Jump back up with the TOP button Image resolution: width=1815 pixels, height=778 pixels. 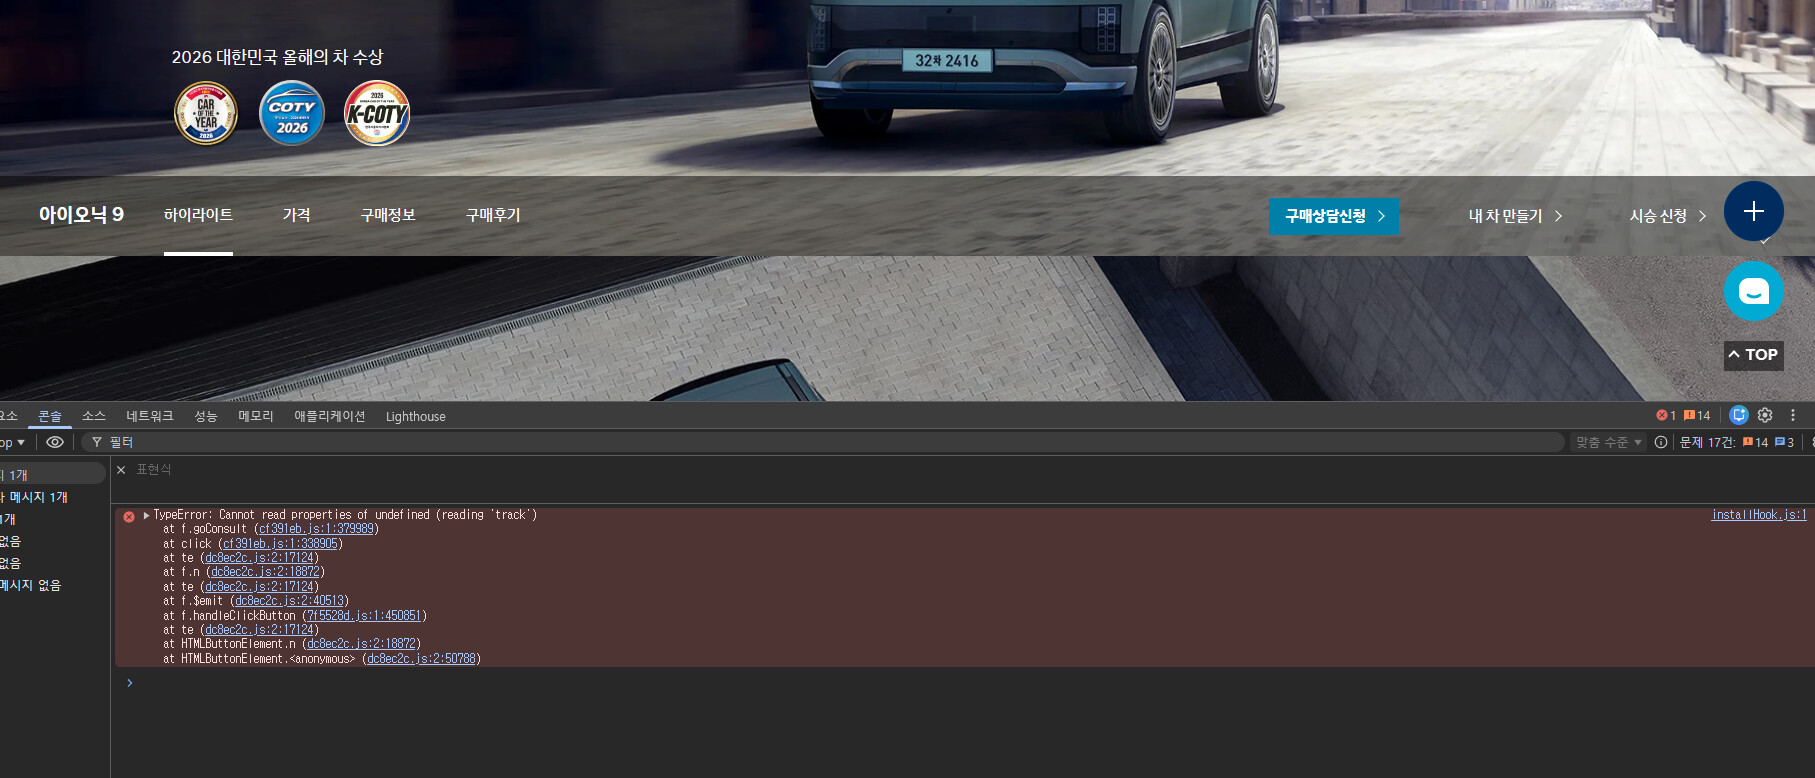coord(1753,355)
